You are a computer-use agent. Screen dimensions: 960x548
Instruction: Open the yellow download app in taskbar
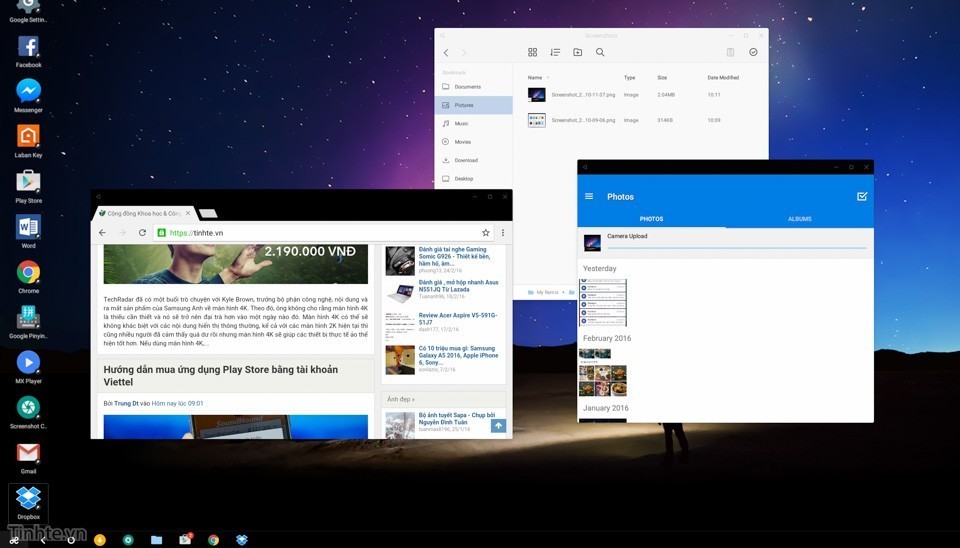pyautogui.click(x=100, y=540)
